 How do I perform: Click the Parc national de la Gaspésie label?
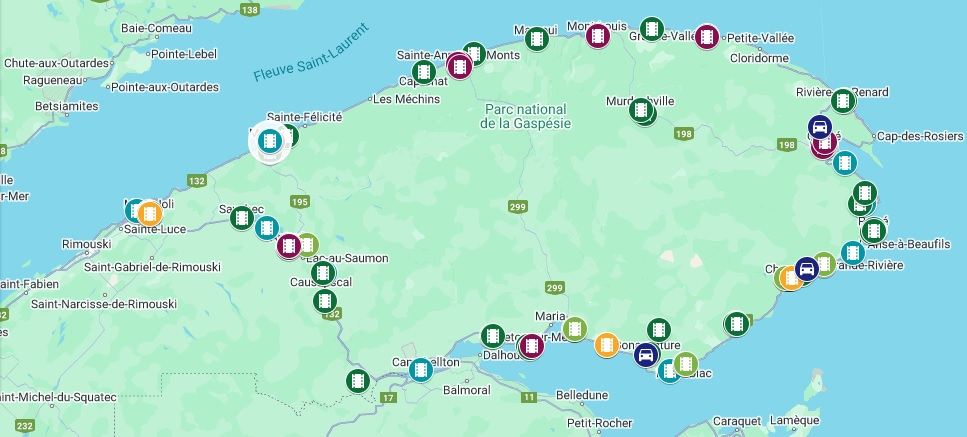tap(525, 116)
